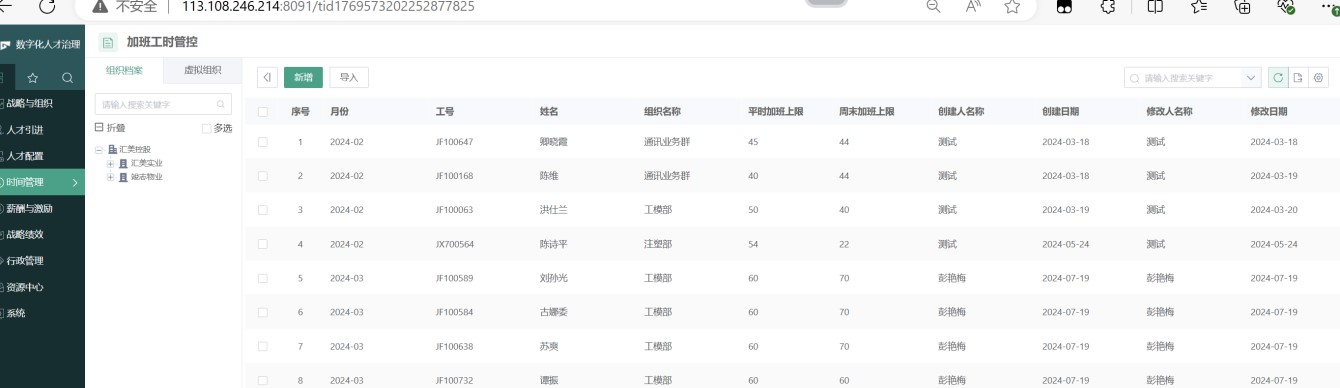Tick the header select-all checkbox
The width and height of the screenshot is (1340, 388).
click(262, 112)
